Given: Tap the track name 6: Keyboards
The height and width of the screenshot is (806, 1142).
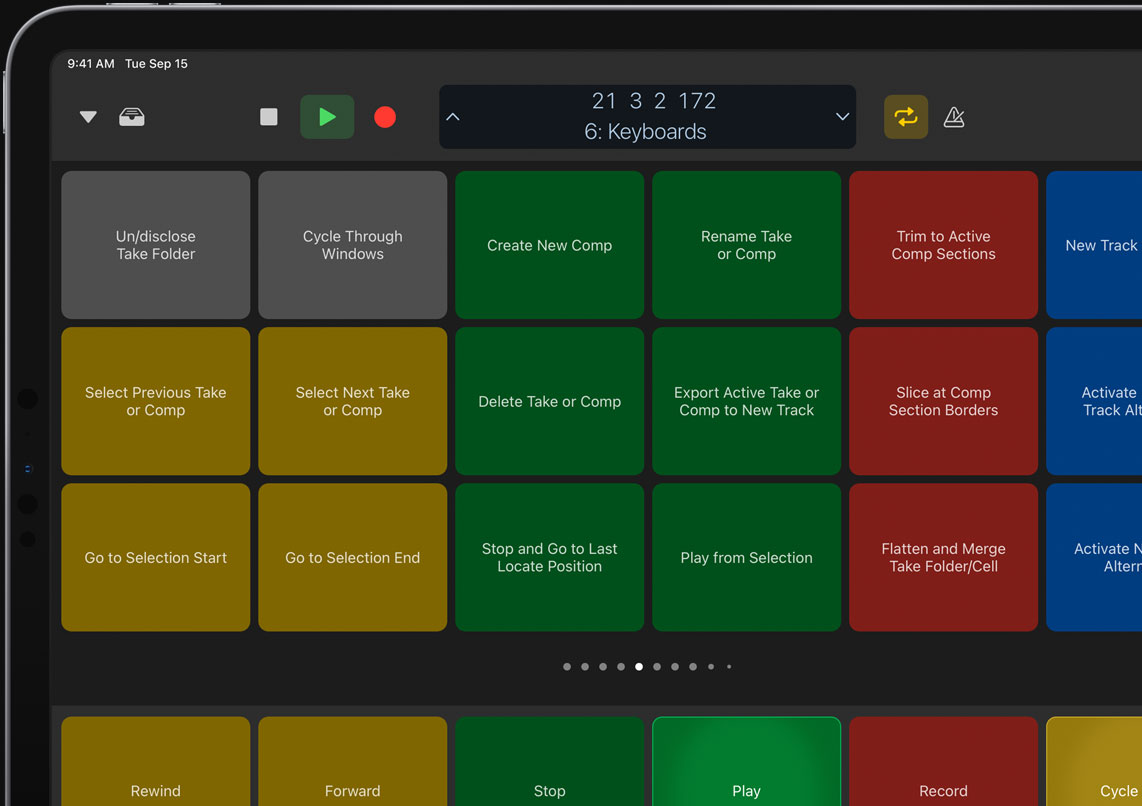Looking at the screenshot, I should pos(645,132).
